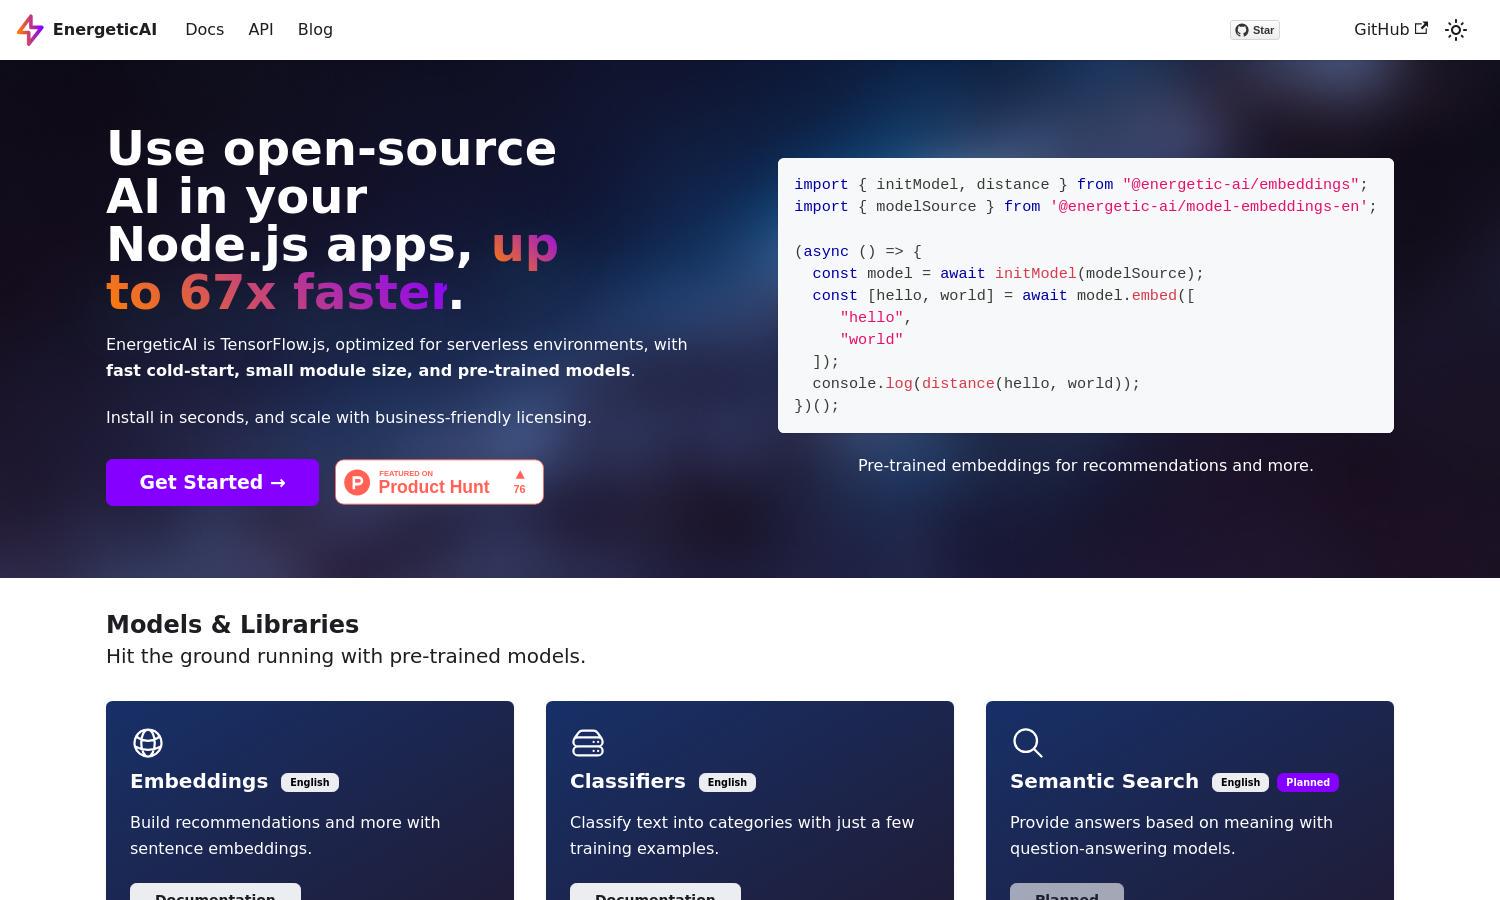Click the 'Models & Libraries' heading
This screenshot has height=900, width=1500.
[x=232, y=624]
